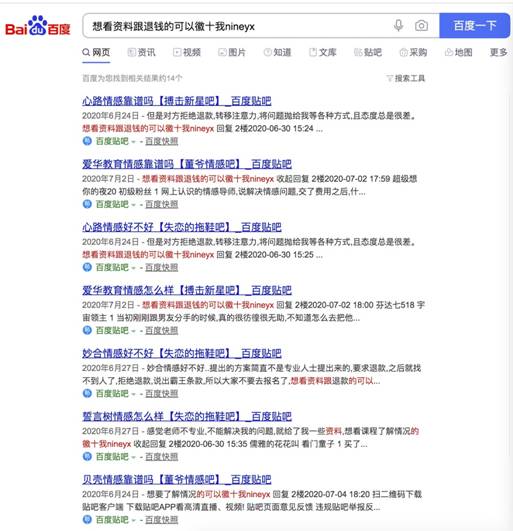Click the 百度一下 search button
Viewport: 513px width, 531px height.
coord(475,25)
